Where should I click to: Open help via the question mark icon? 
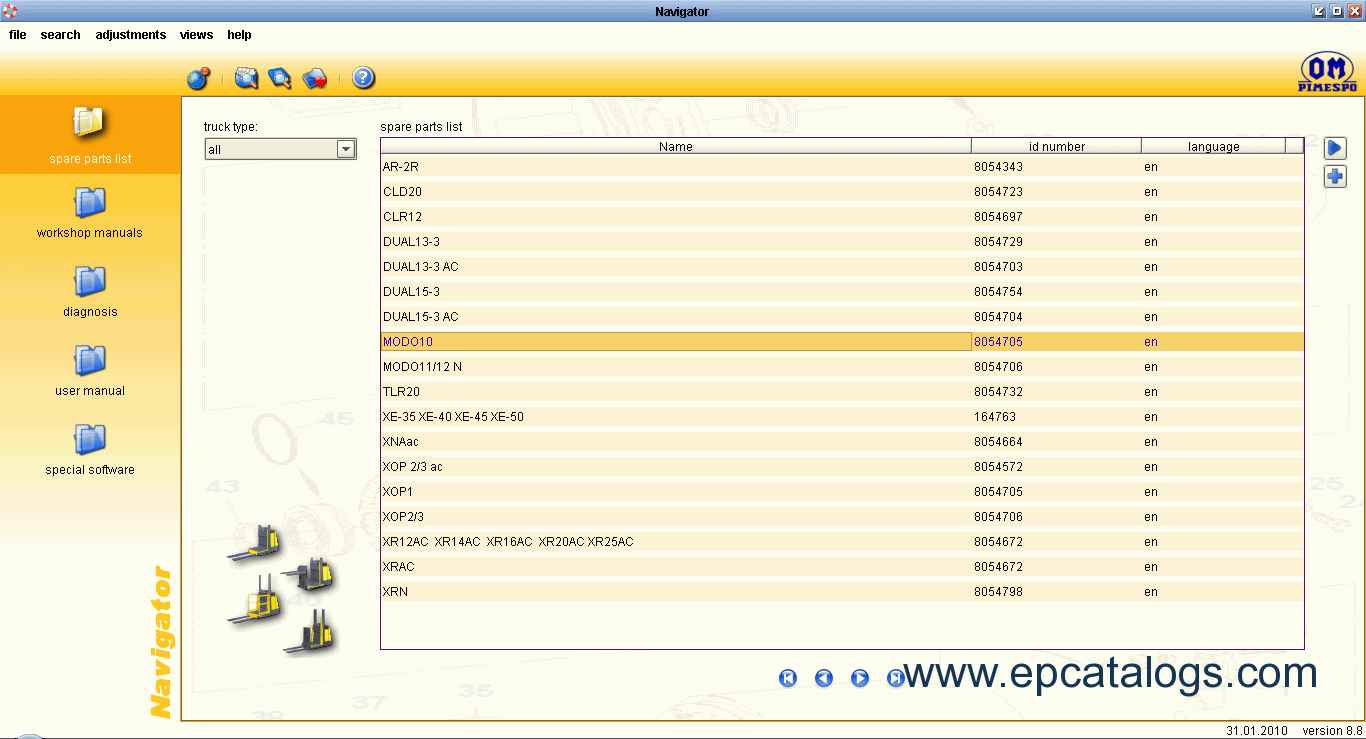pyautogui.click(x=364, y=78)
